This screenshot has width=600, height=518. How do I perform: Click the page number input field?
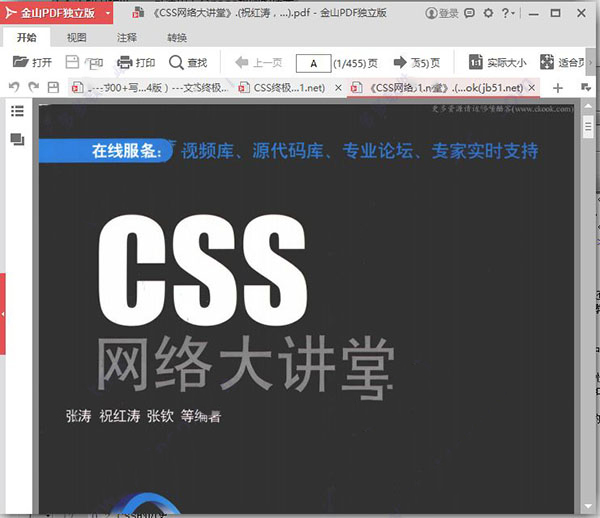pos(313,63)
